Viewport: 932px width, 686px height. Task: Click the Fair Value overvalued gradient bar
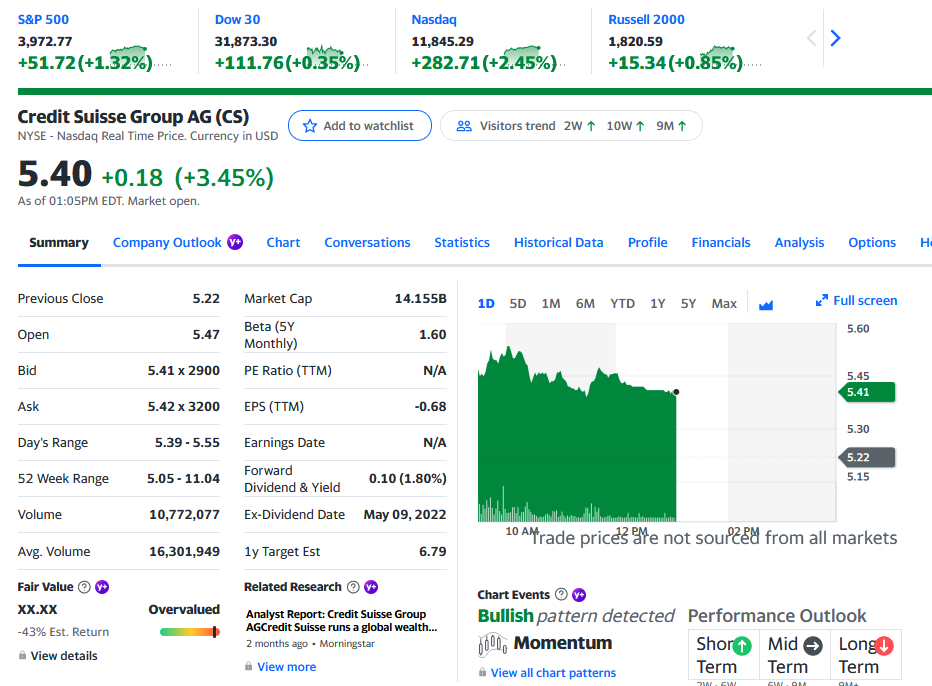[190, 632]
